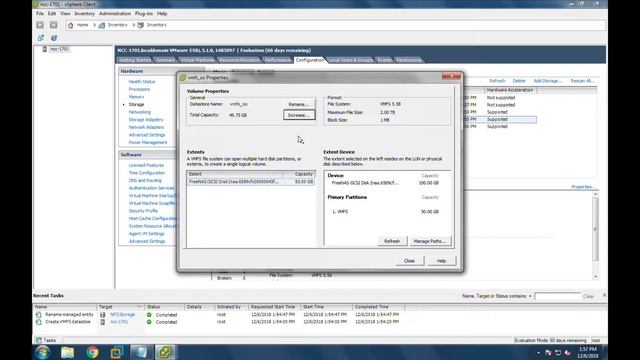Click the second Inventory breadcrumb host icon
640x360 pixels.
[x=140, y=25]
